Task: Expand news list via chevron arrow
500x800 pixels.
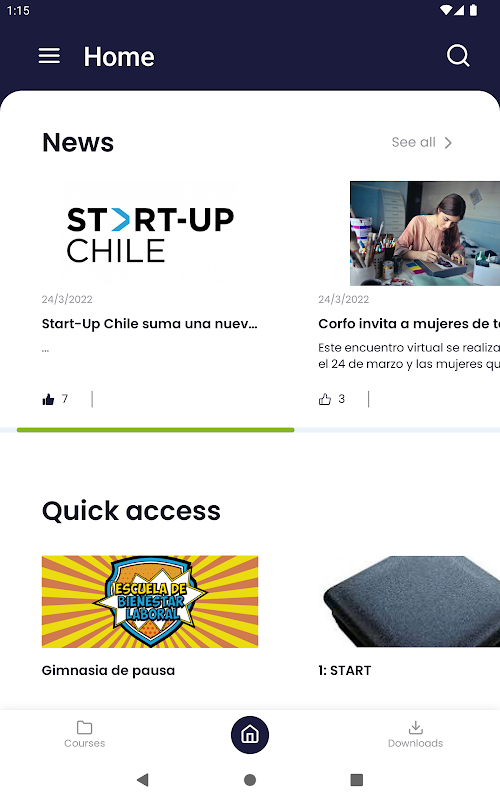Action: (x=448, y=142)
